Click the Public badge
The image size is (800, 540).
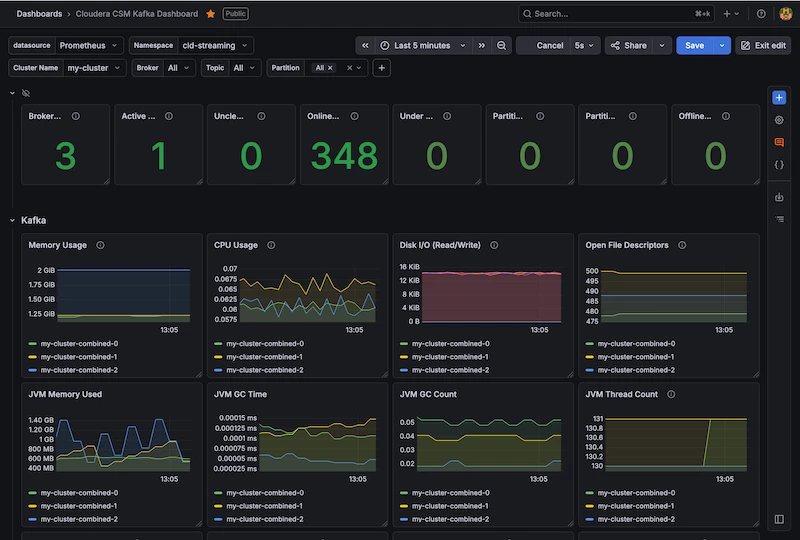point(235,14)
